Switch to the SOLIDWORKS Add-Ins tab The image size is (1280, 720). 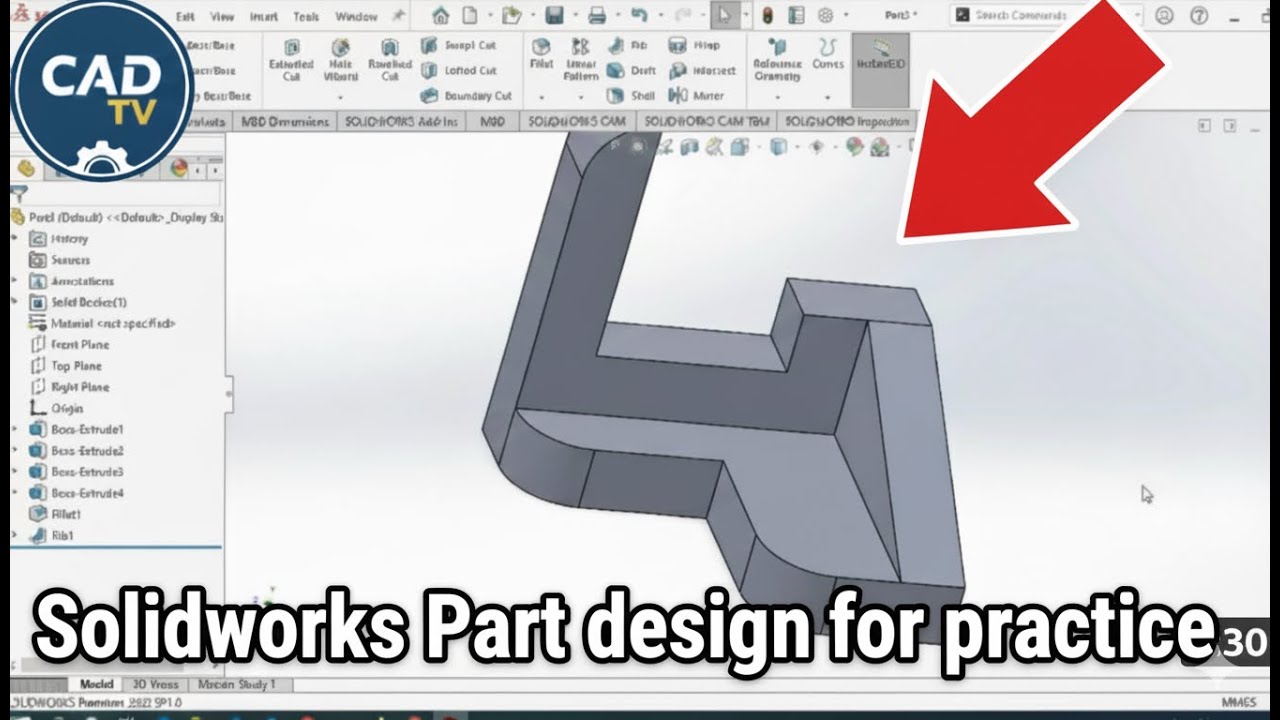(x=402, y=121)
